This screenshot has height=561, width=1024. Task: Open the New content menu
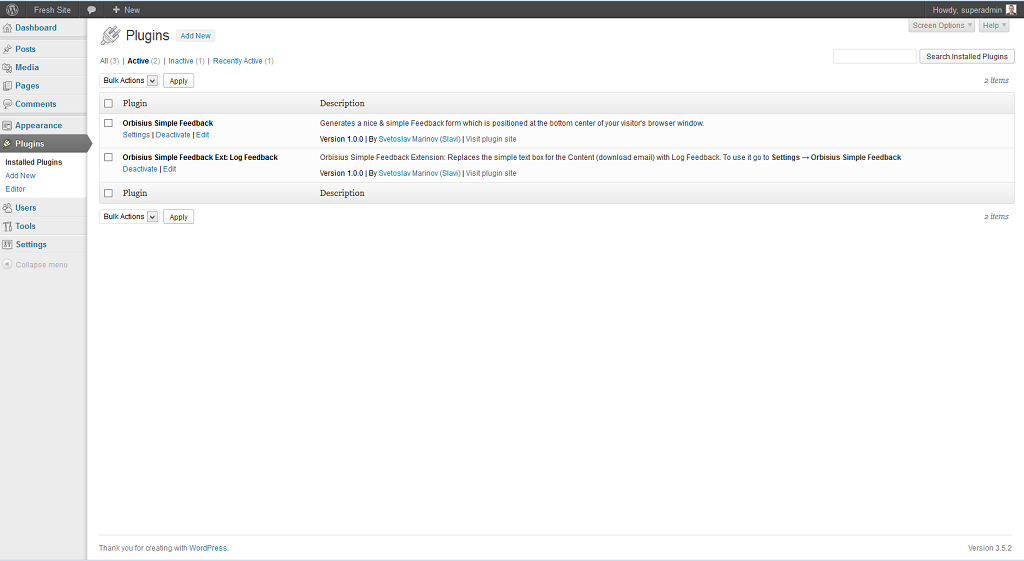[x=126, y=10]
